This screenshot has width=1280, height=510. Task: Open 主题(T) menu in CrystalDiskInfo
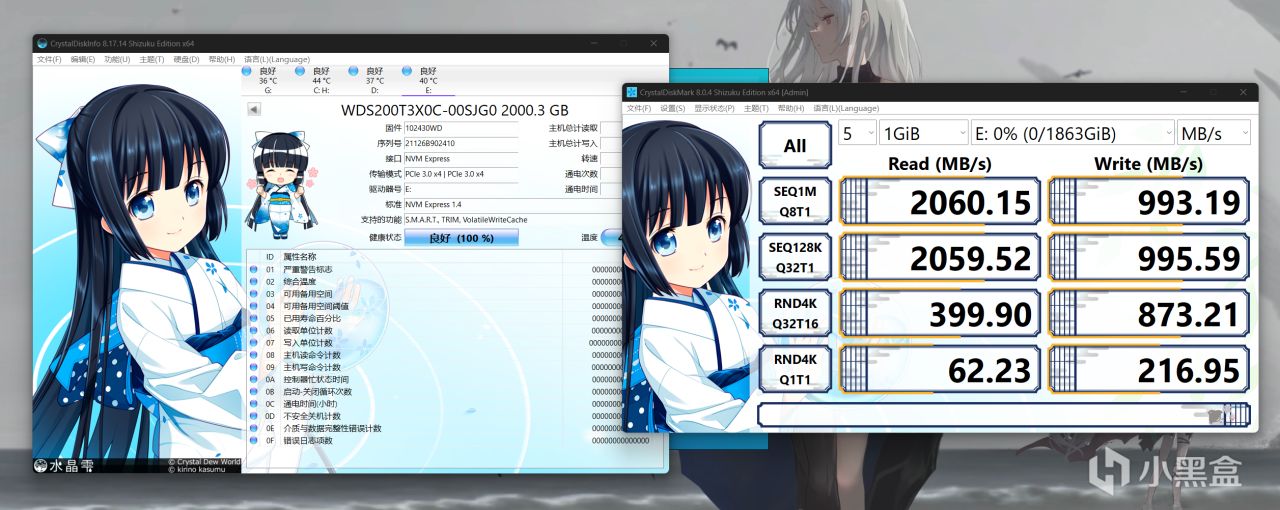152,59
